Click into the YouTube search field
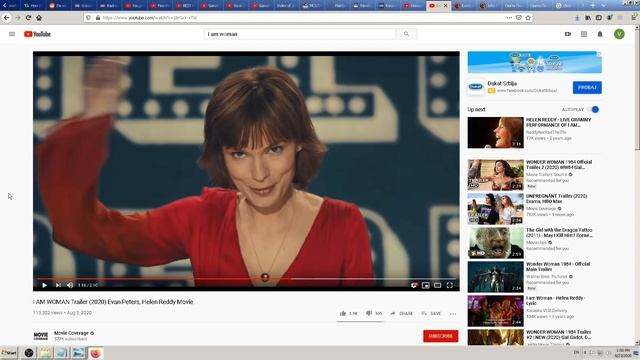Screen dimensions: 640x360 (x=300, y=34)
